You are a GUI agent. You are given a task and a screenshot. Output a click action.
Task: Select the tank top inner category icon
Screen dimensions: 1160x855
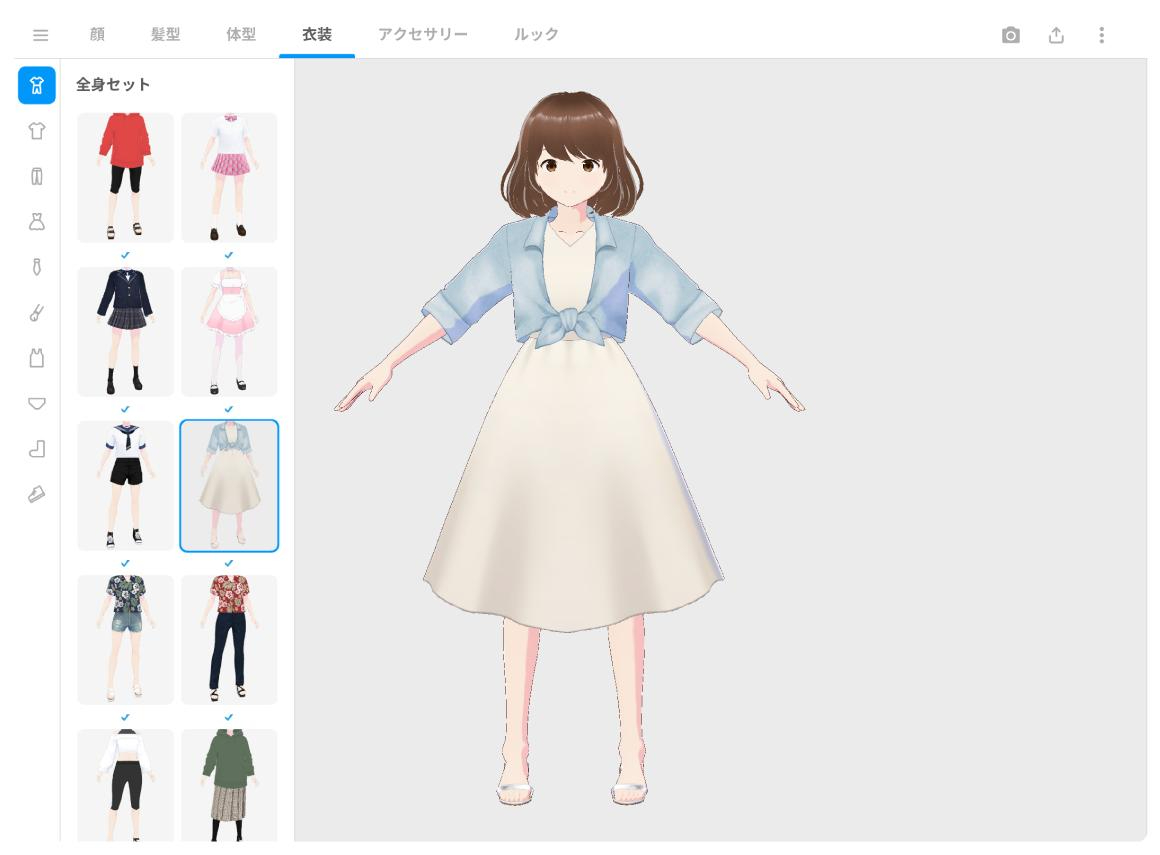(x=37, y=358)
